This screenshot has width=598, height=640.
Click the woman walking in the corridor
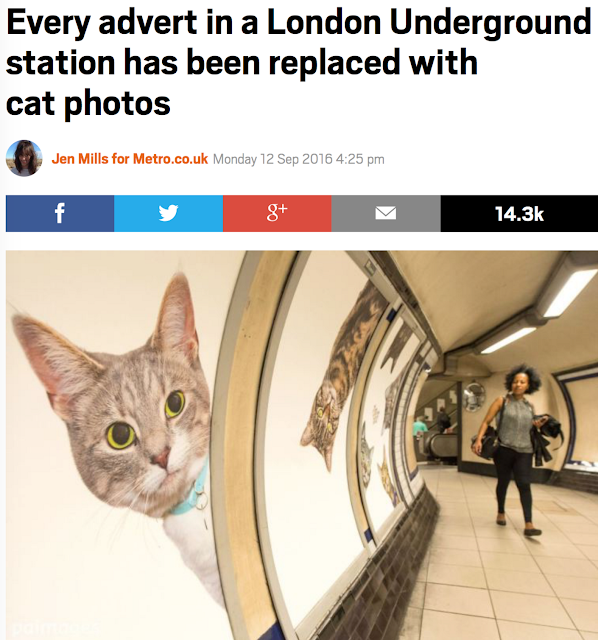click(518, 449)
